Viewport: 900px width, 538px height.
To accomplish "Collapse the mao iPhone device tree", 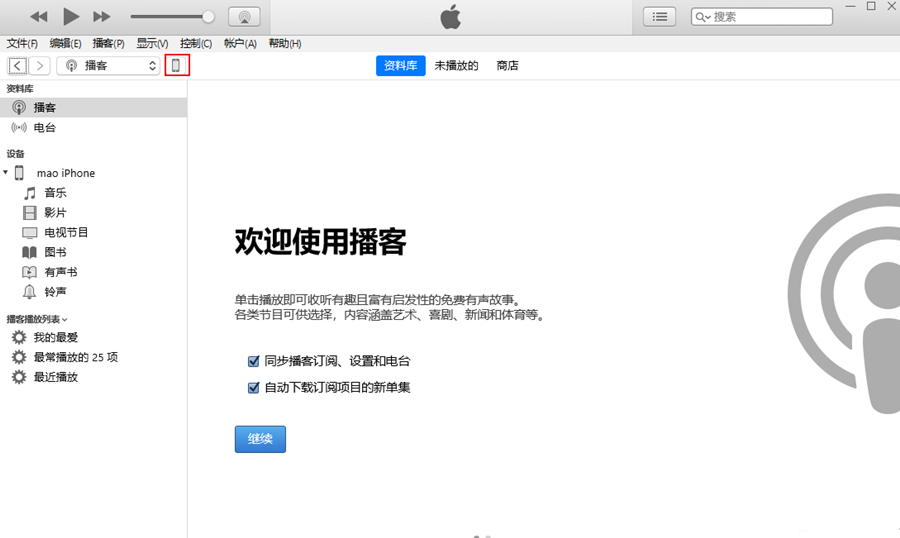I will (6, 172).
